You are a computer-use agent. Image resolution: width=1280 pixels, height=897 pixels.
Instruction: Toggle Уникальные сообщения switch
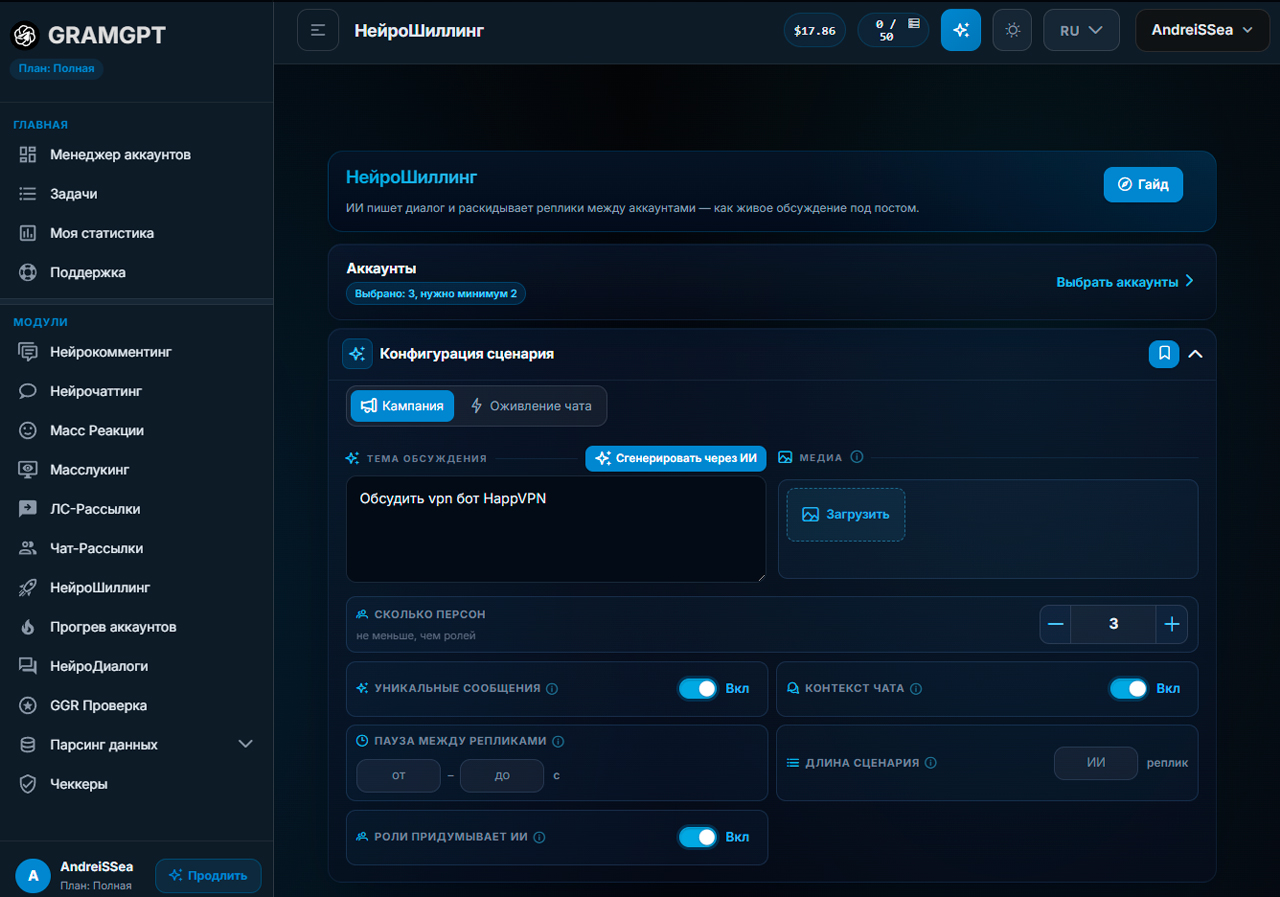click(x=698, y=688)
